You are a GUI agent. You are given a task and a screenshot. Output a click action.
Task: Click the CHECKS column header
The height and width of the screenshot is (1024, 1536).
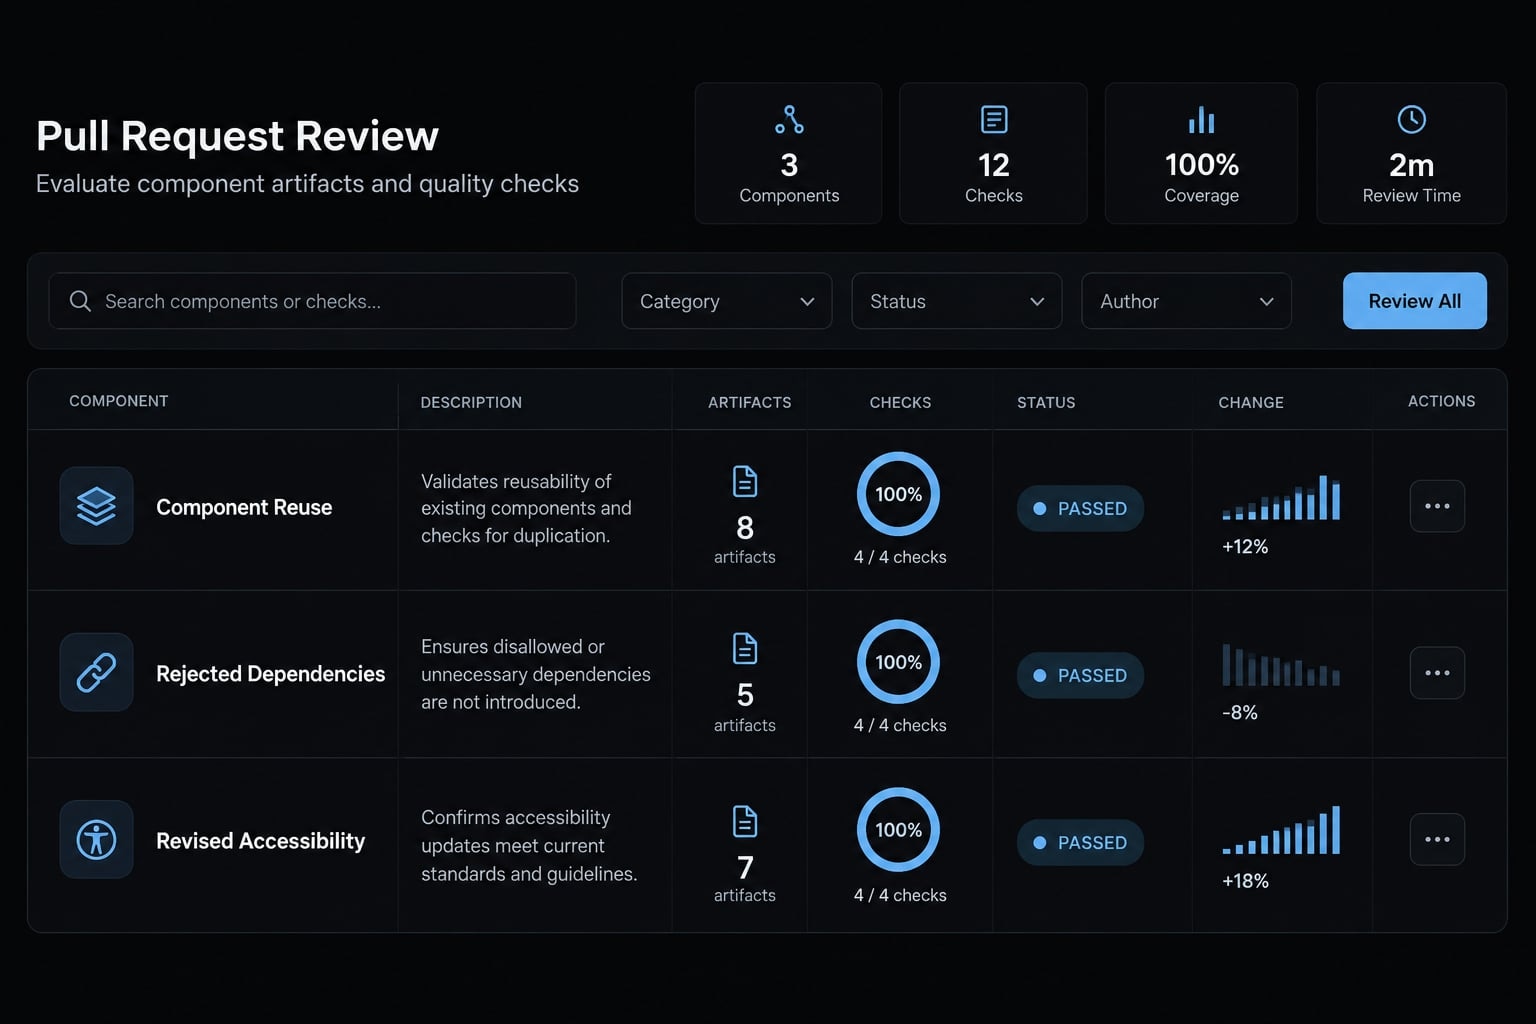click(900, 402)
